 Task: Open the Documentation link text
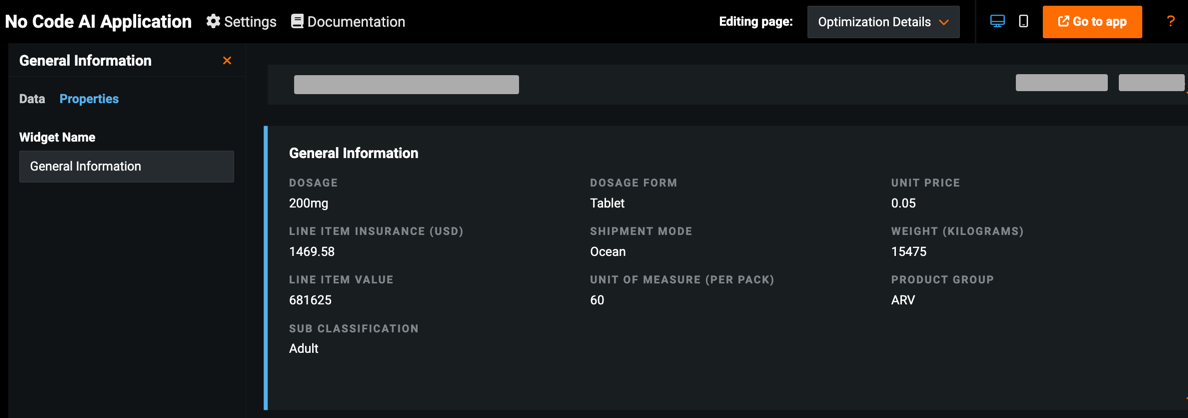pyautogui.click(x=356, y=21)
